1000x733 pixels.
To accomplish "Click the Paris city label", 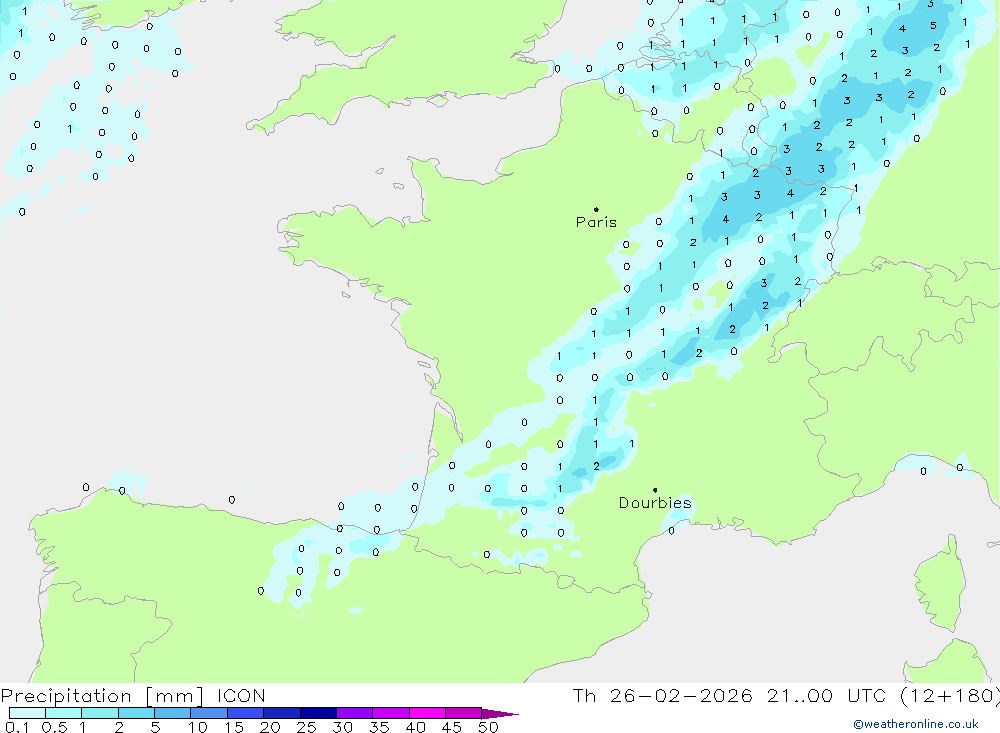I will 596,222.
